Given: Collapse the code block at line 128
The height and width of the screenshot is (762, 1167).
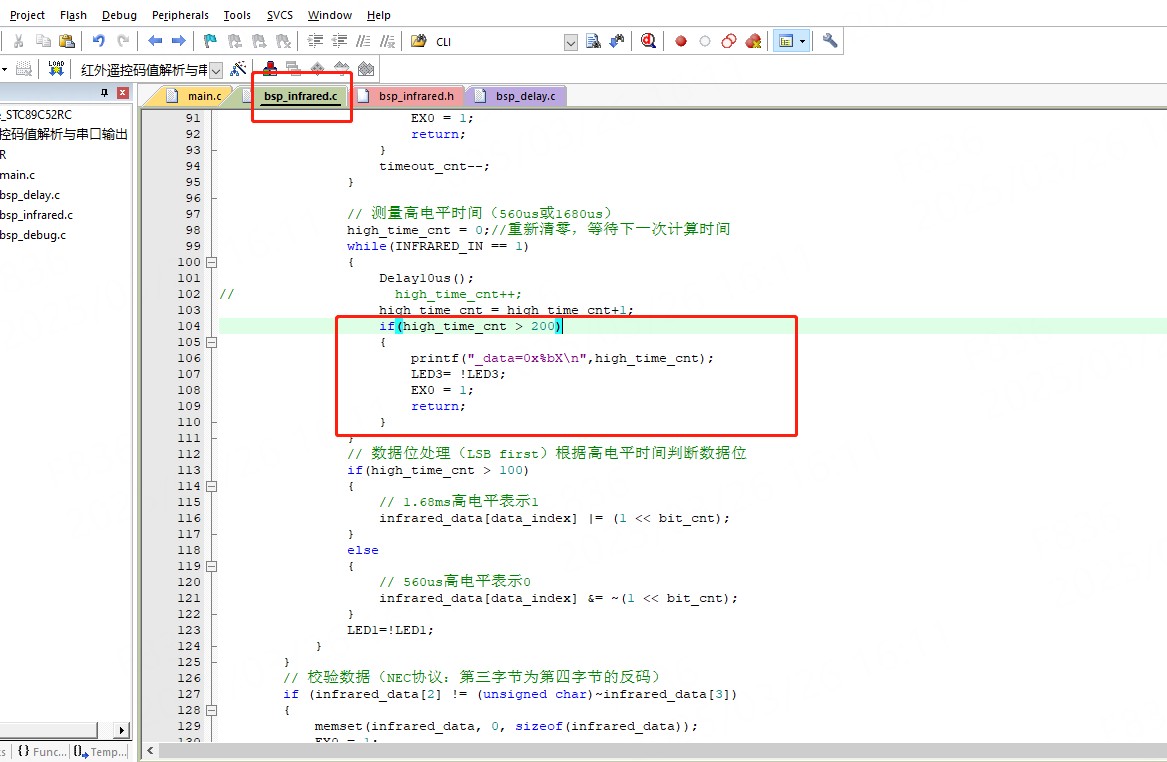Looking at the screenshot, I should pos(211,711).
